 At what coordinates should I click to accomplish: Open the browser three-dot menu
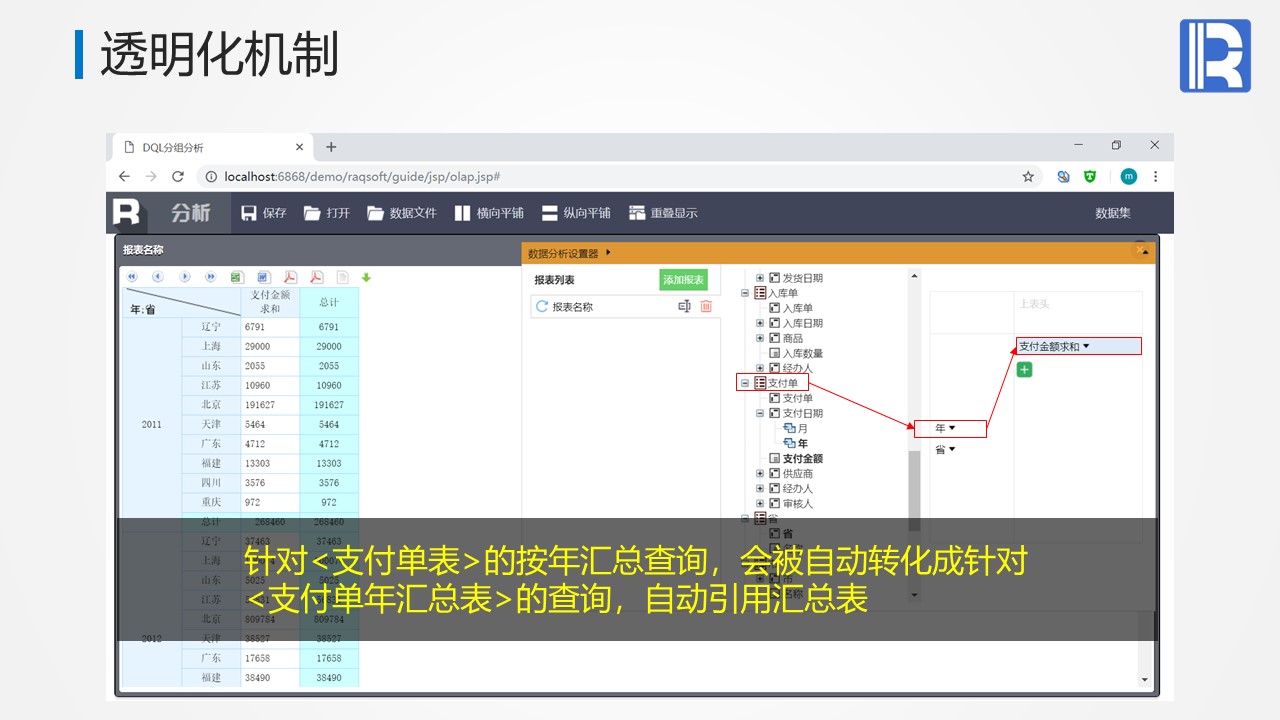(x=1156, y=176)
